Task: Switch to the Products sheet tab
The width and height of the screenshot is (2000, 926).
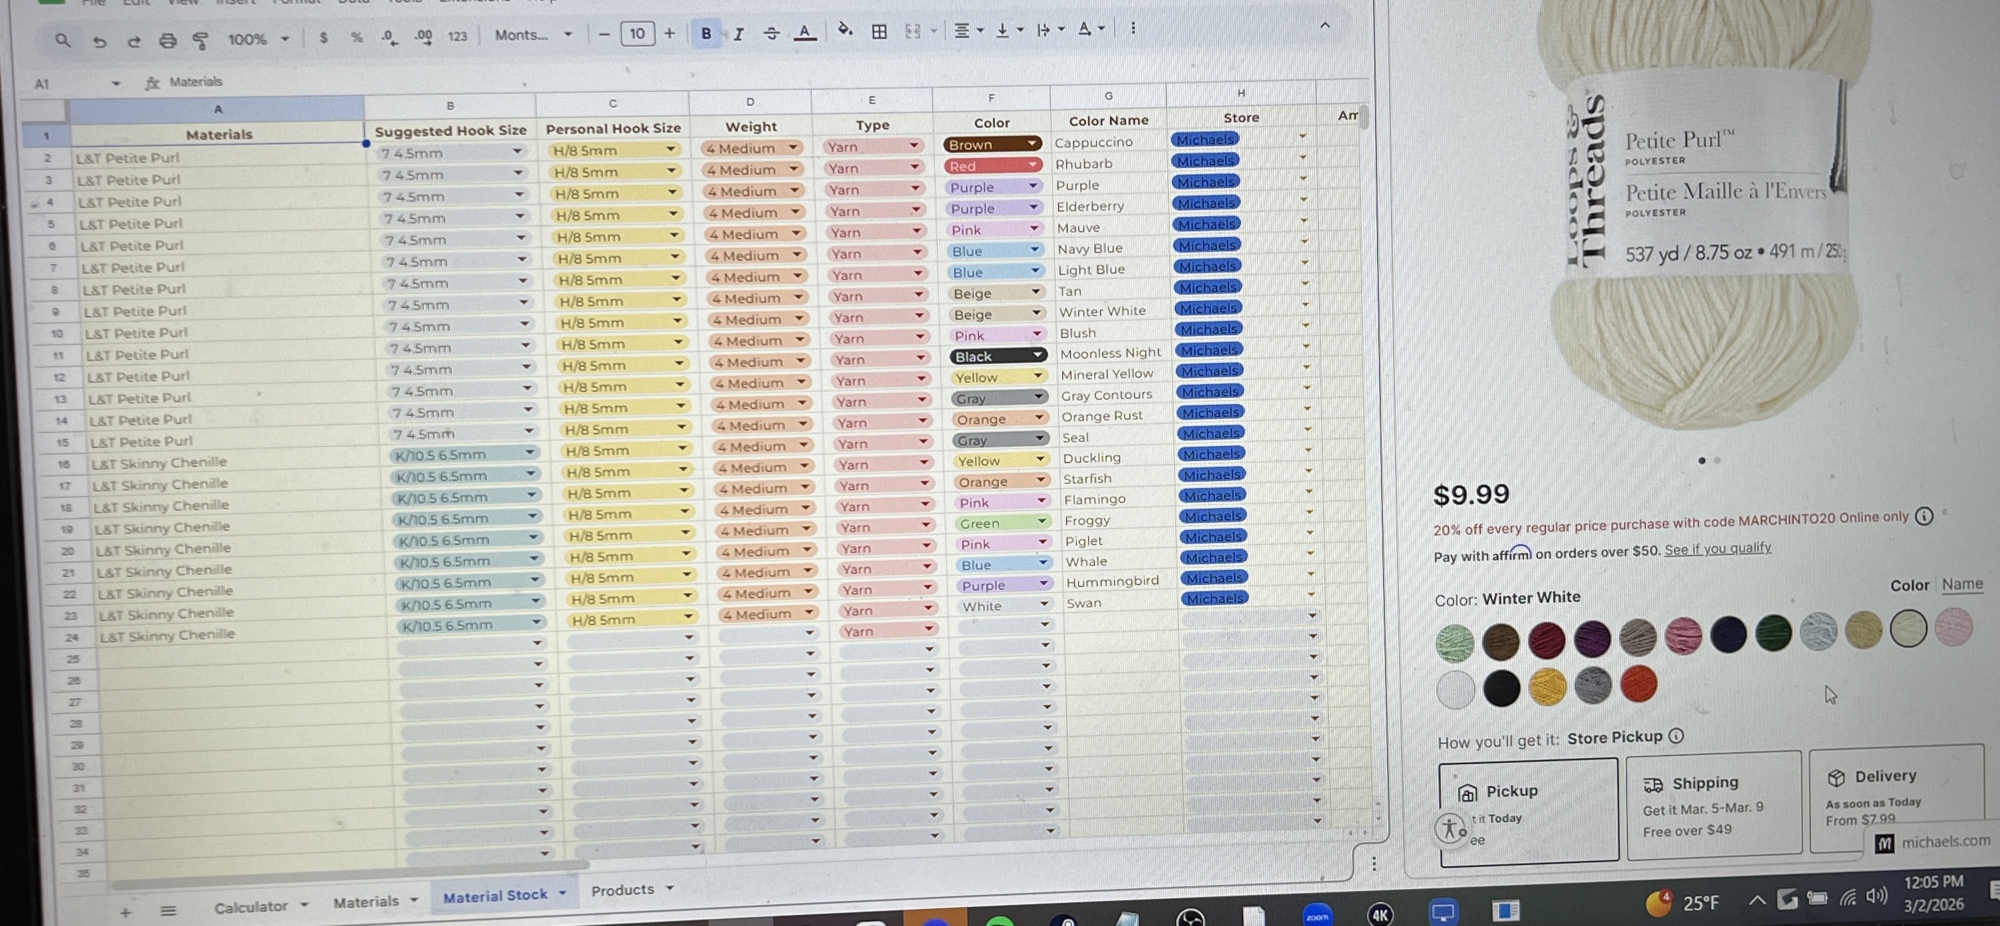Action: (x=622, y=890)
